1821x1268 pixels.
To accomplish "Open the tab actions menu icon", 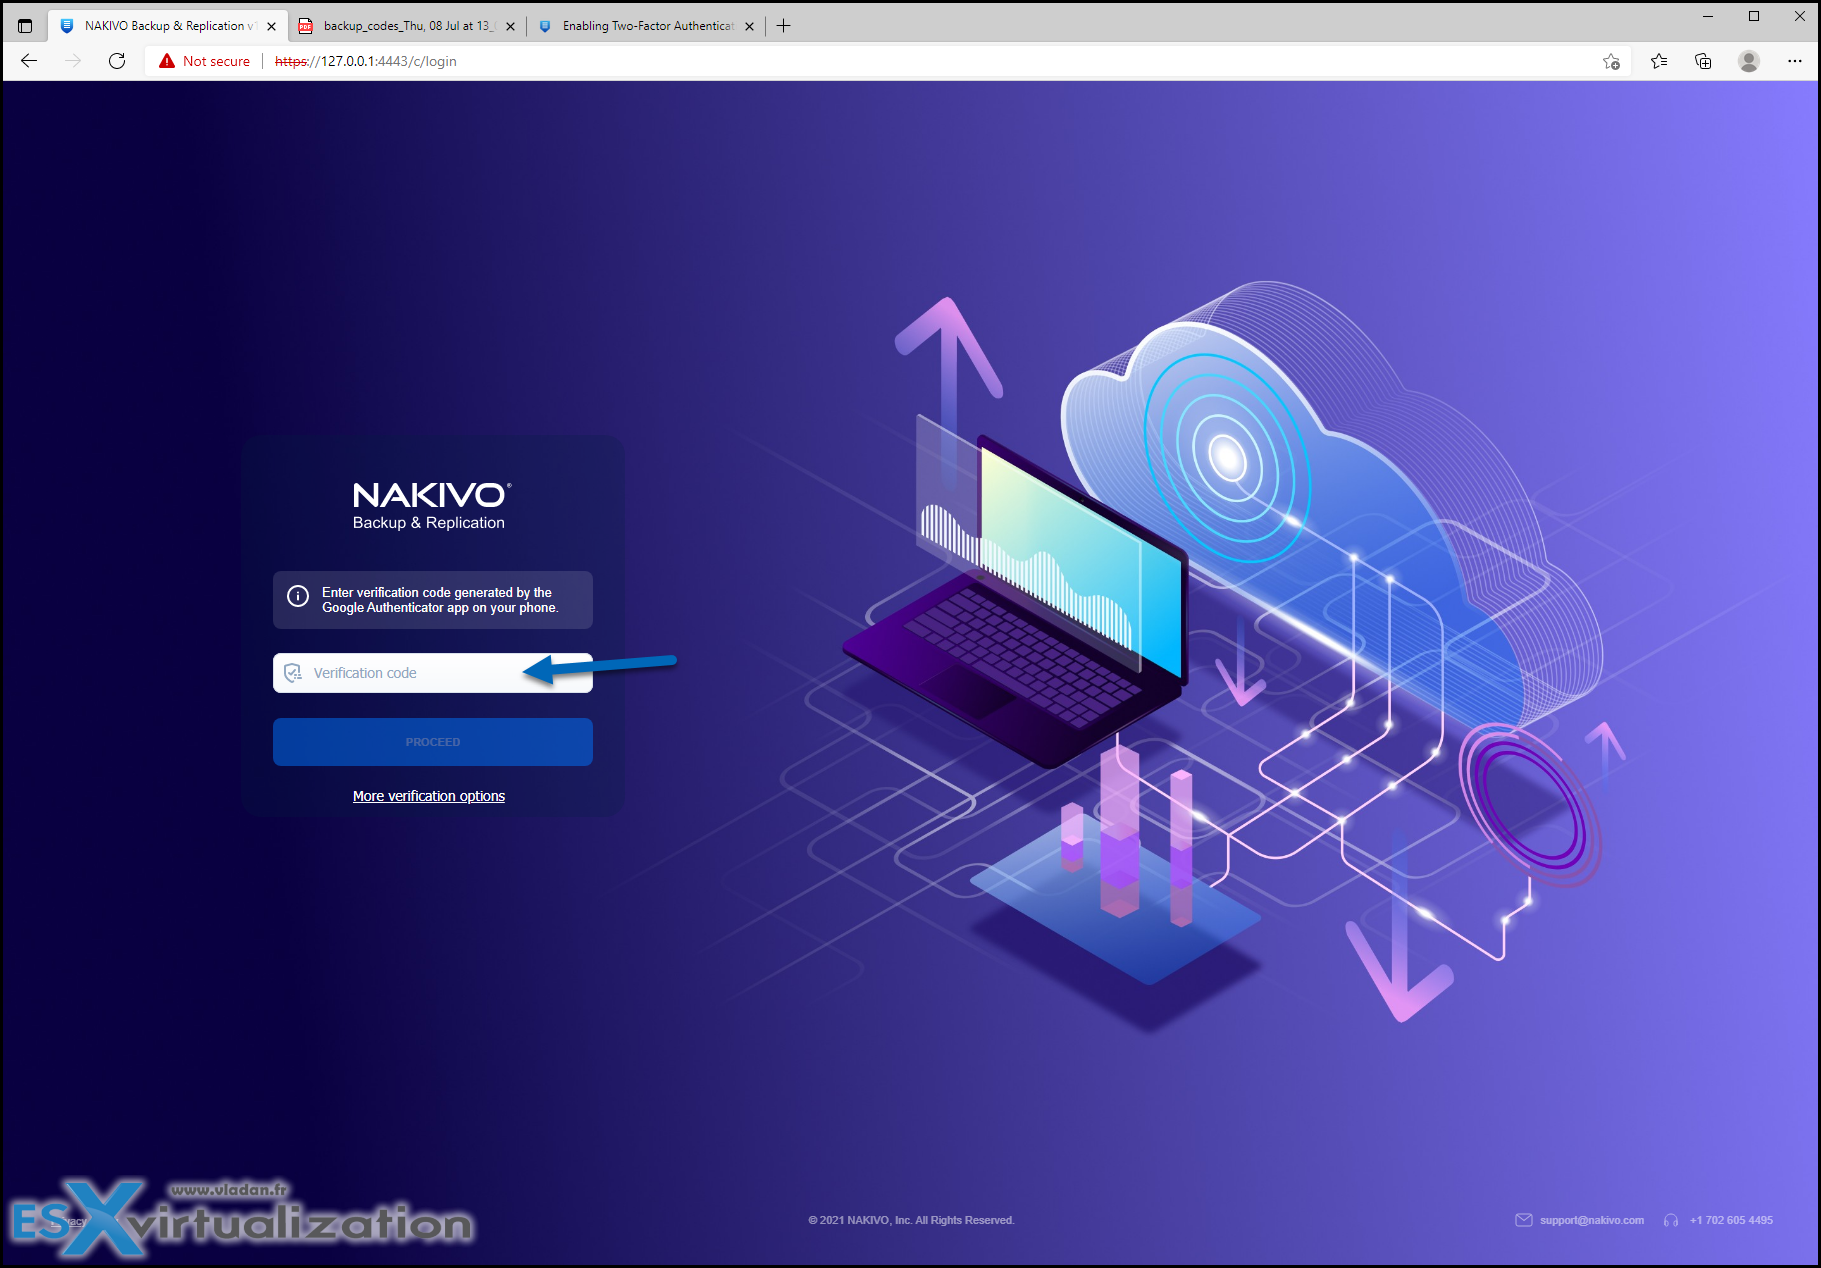I will (25, 26).
